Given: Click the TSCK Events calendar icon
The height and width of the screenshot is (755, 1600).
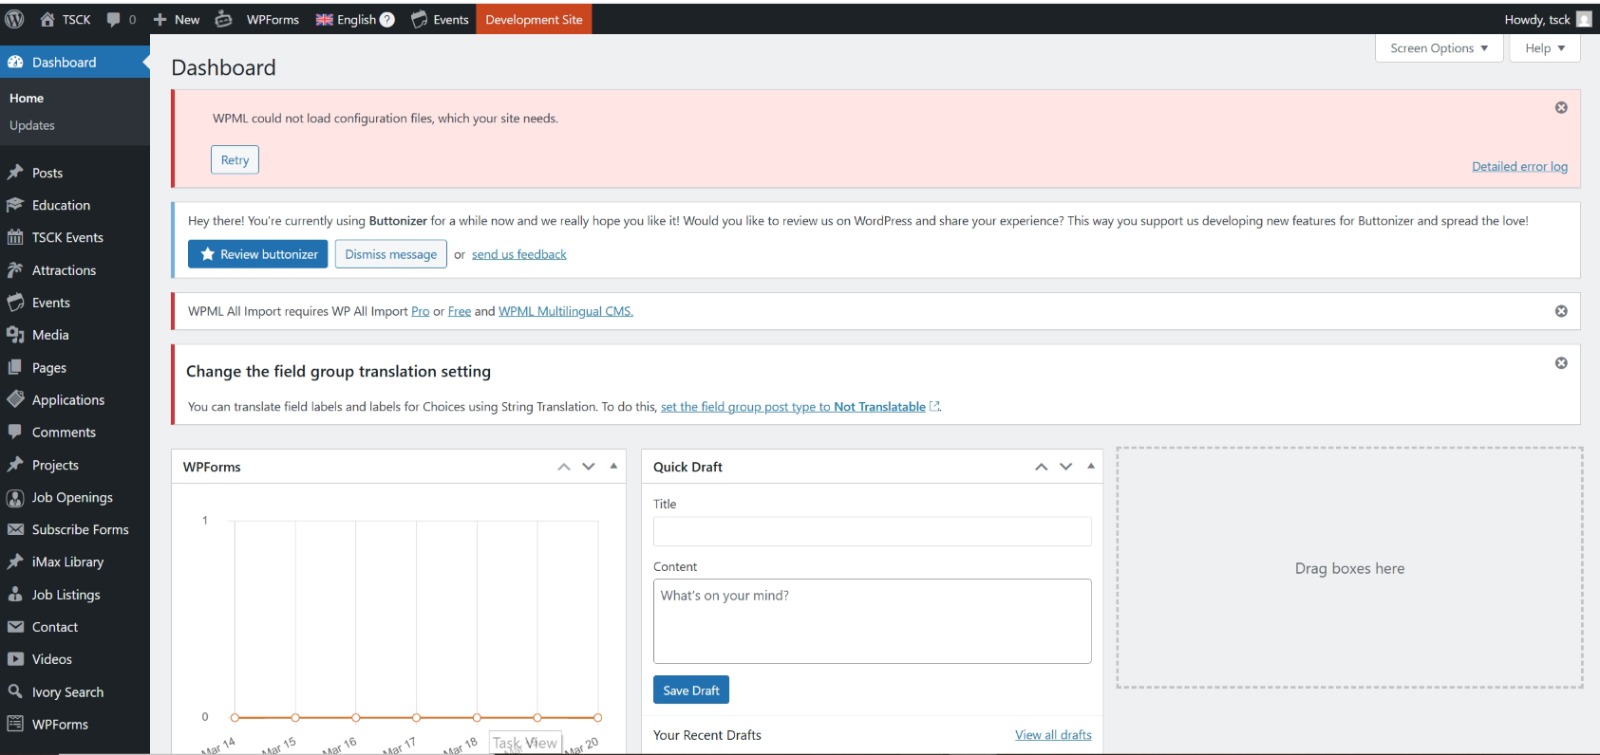Looking at the screenshot, I should (x=15, y=237).
